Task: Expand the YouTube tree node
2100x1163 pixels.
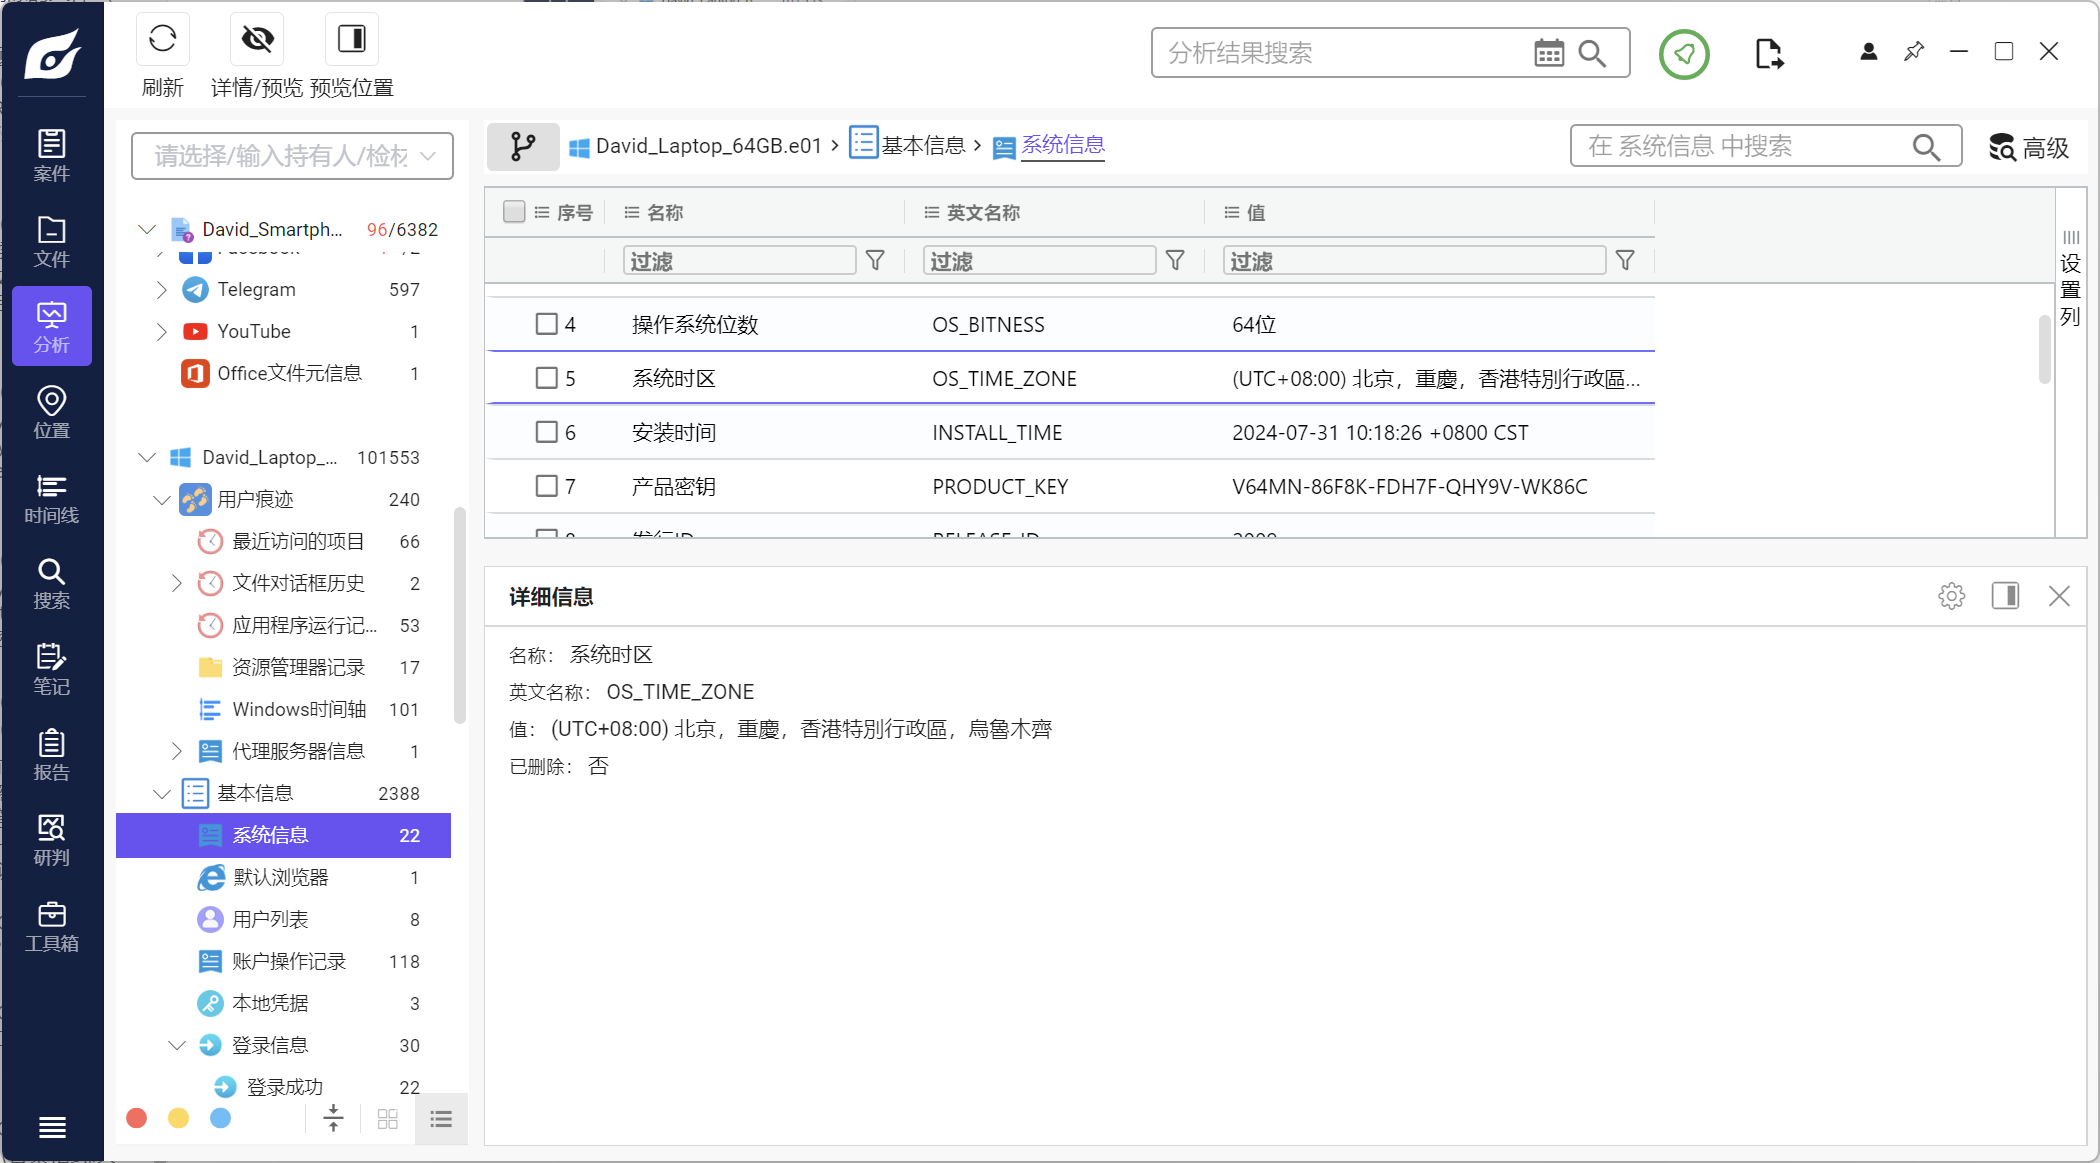Action: [162, 331]
